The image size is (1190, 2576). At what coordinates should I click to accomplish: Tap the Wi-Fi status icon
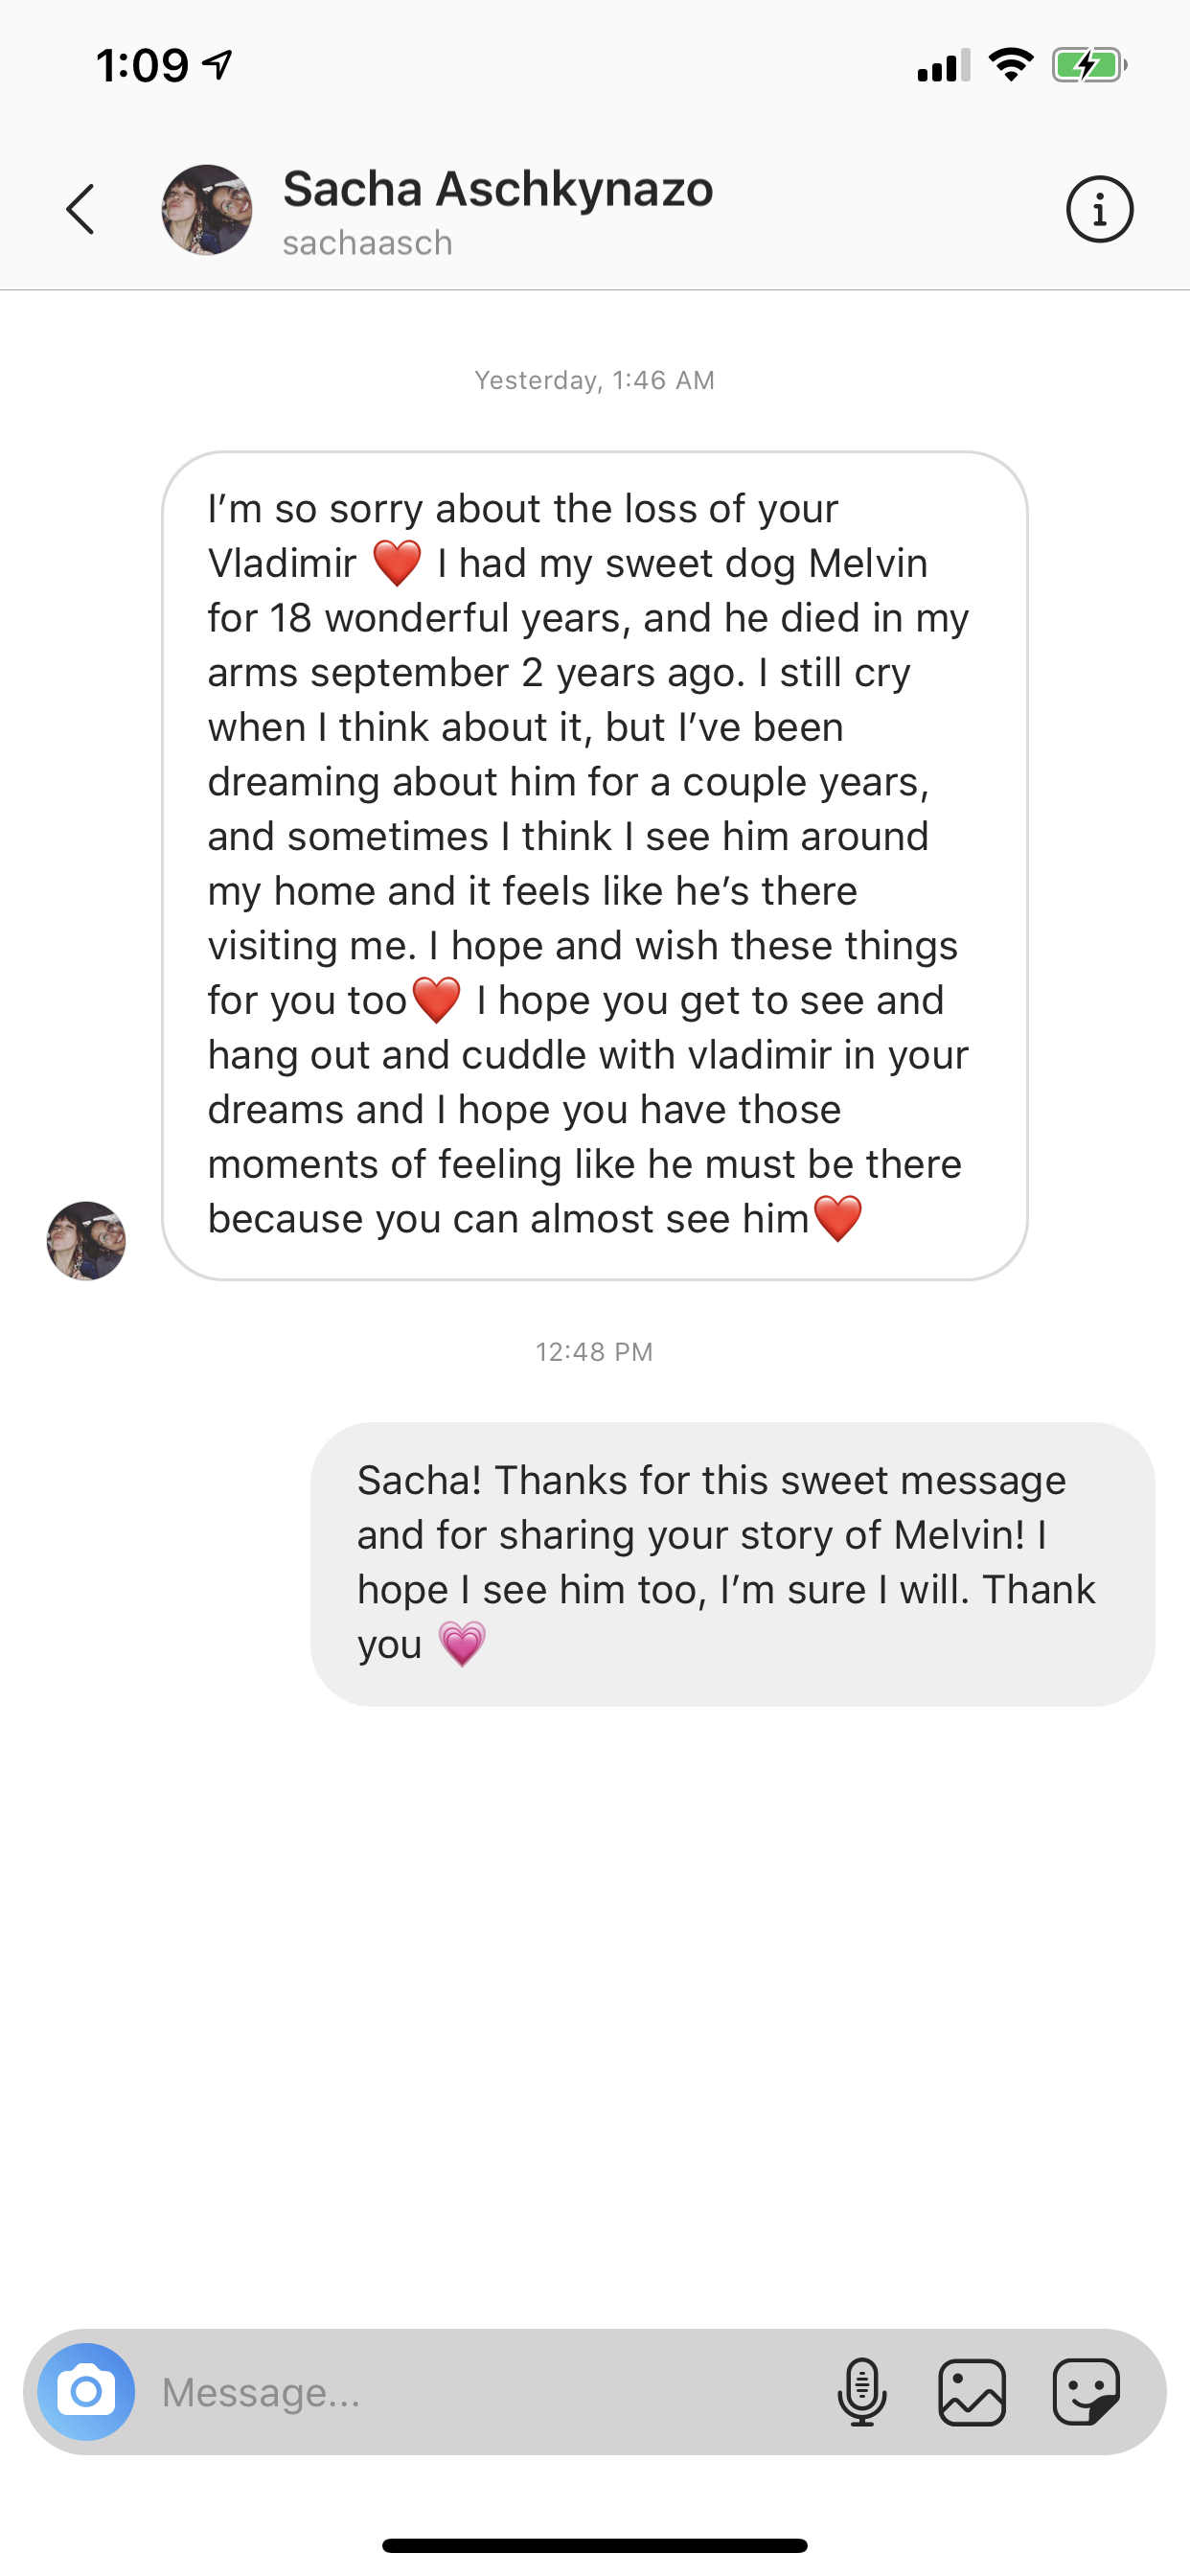pos(1010,65)
